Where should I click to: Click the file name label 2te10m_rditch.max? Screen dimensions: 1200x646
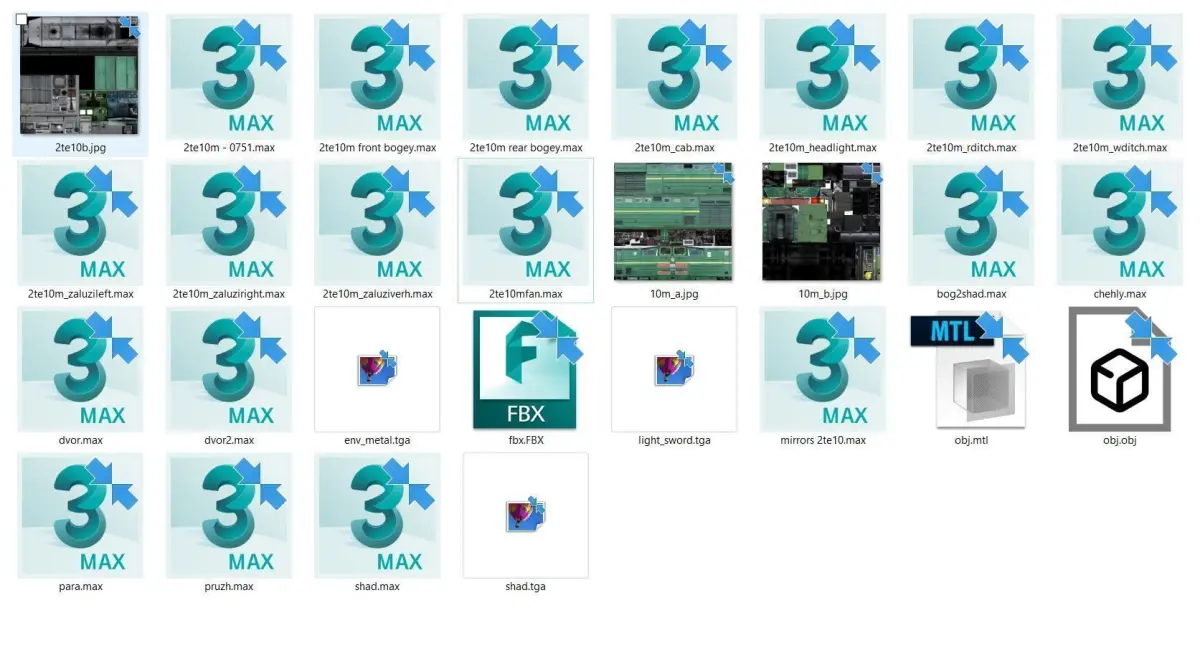[971, 148]
